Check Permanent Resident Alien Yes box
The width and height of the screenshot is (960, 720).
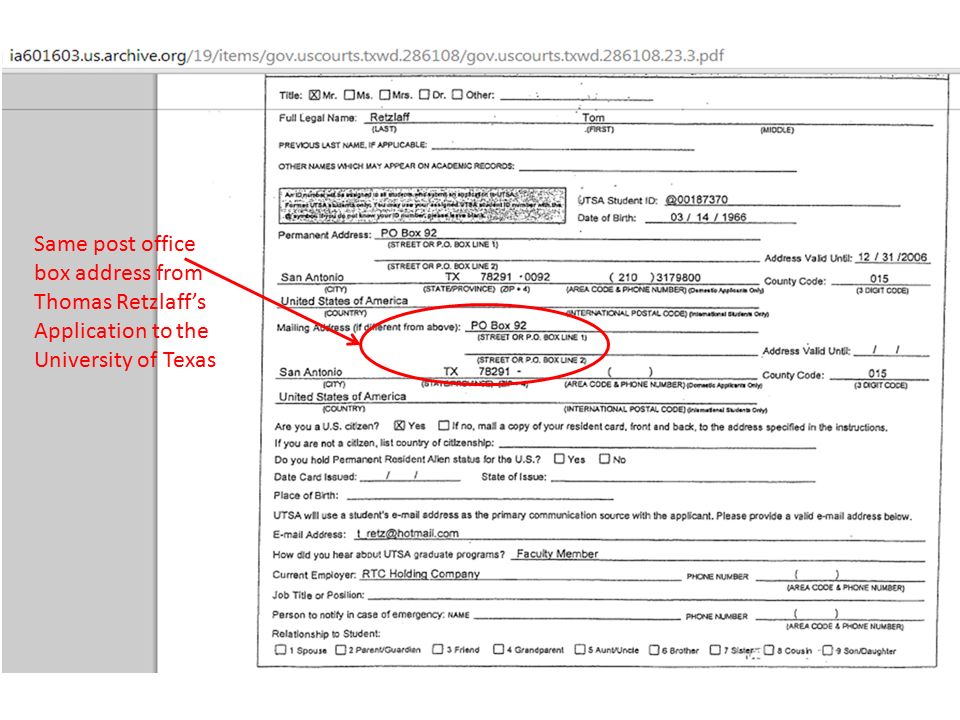559,460
